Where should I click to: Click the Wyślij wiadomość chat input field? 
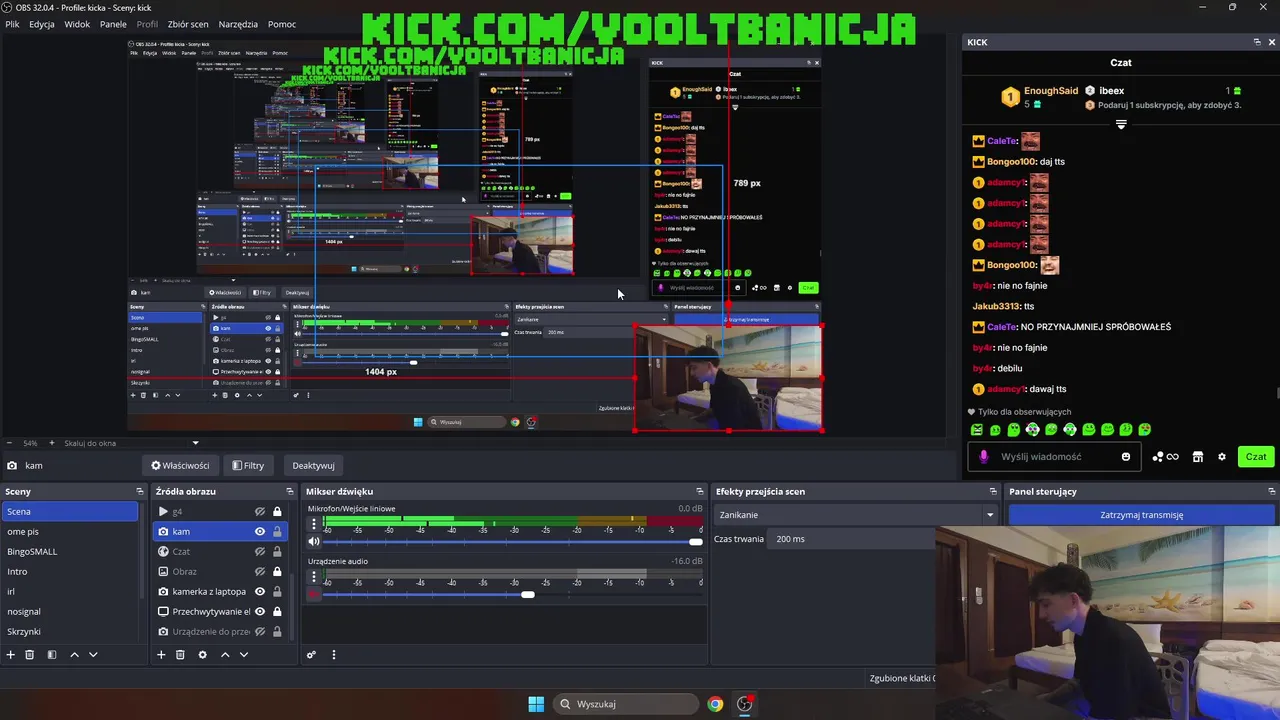(1055, 457)
